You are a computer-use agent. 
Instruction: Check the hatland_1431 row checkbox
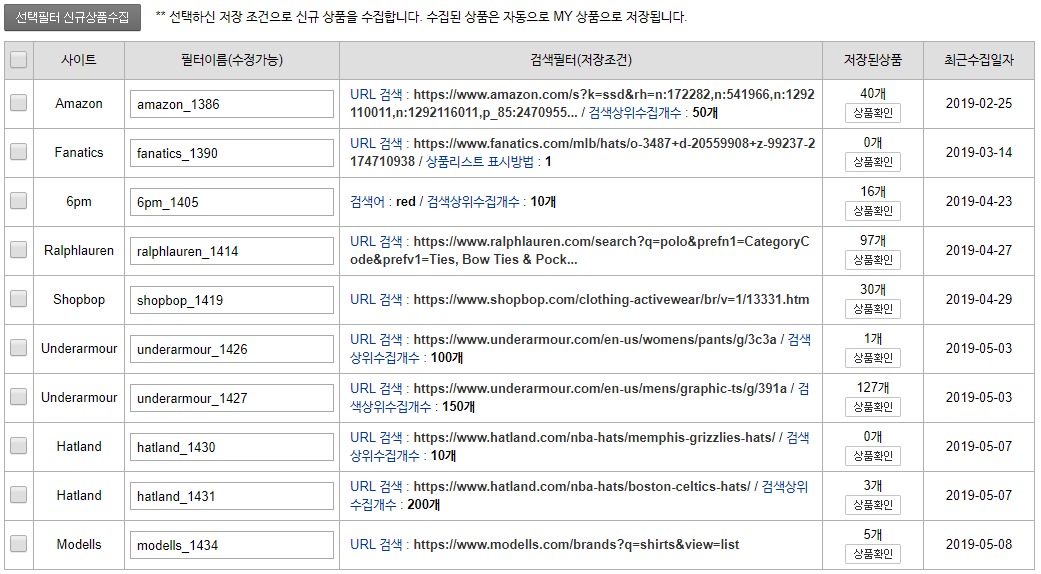pyautogui.click(x=19, y=495)
